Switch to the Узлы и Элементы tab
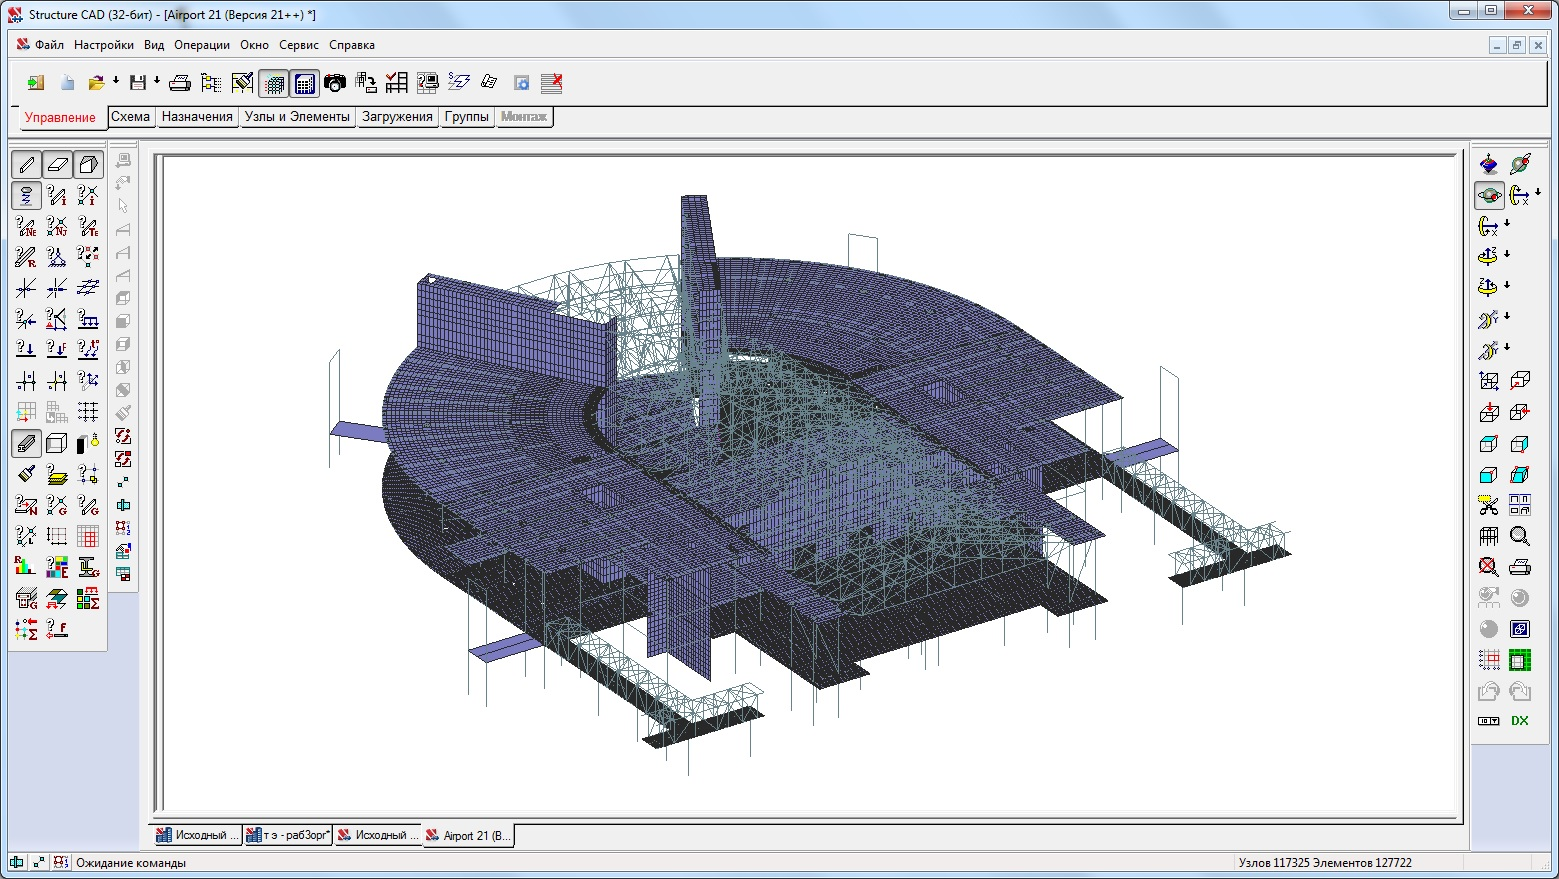The image size is (1559, 879). (x=297, y=117)
